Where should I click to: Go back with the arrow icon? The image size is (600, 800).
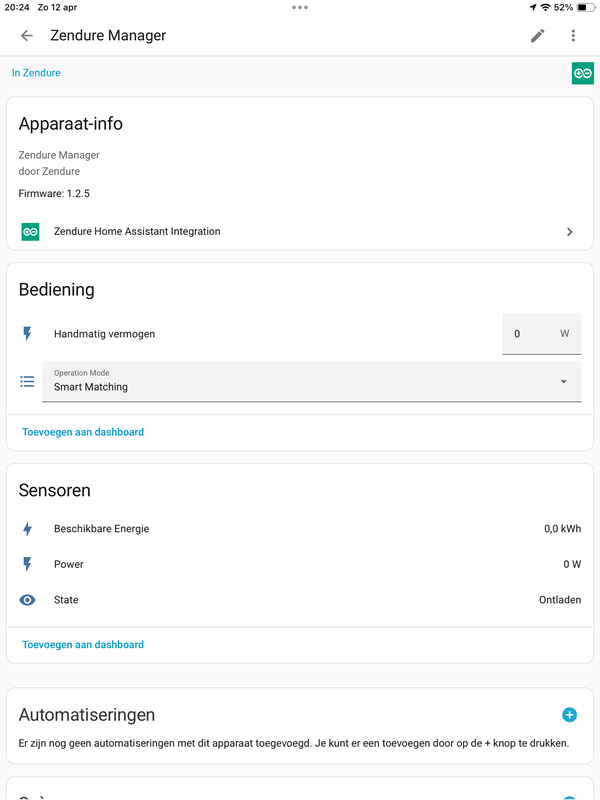pyautogui.click(x=27, y=35)
